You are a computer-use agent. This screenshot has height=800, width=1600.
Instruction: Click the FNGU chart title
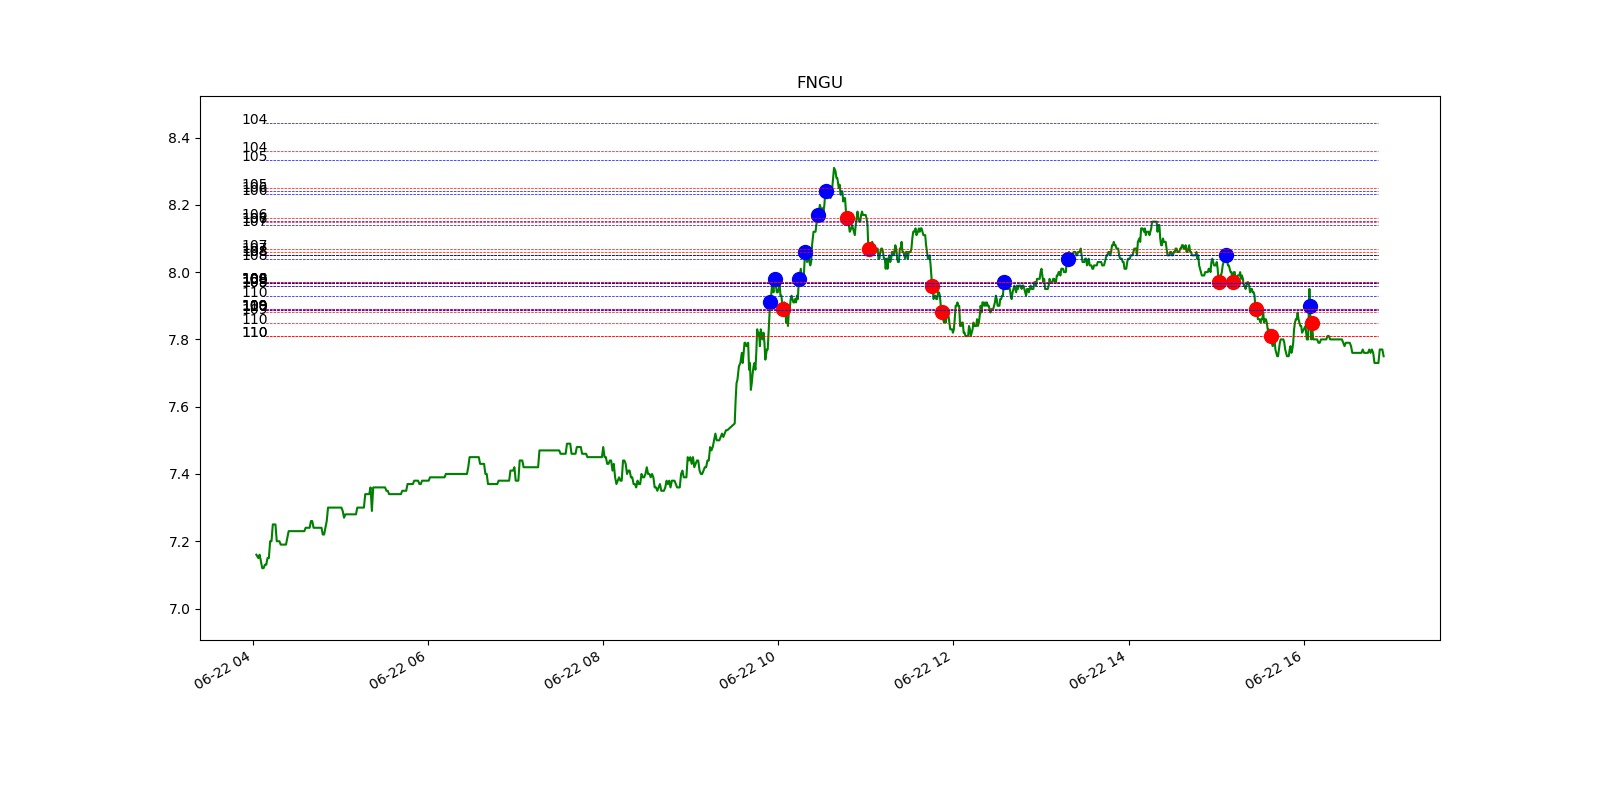coord(819,83)
